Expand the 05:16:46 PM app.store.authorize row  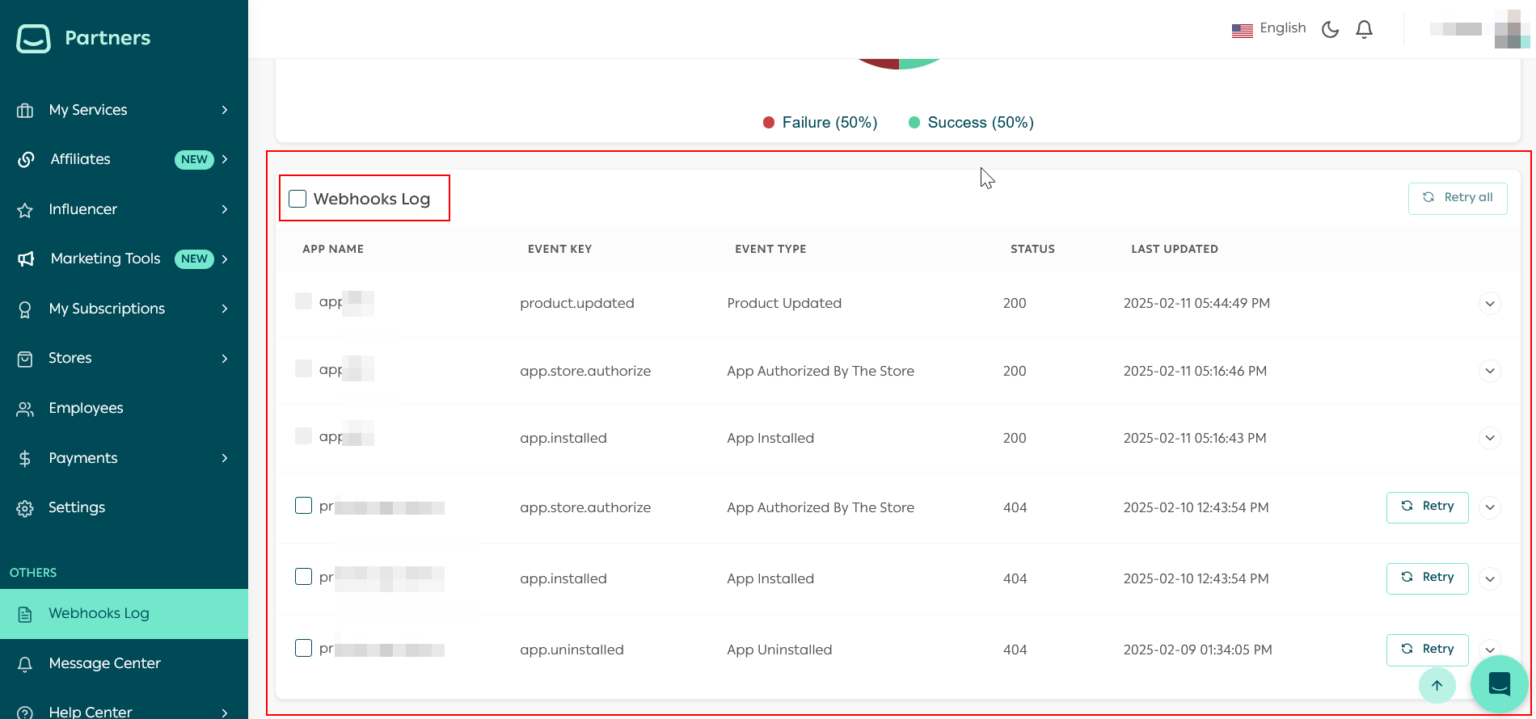pos(1490,371)
